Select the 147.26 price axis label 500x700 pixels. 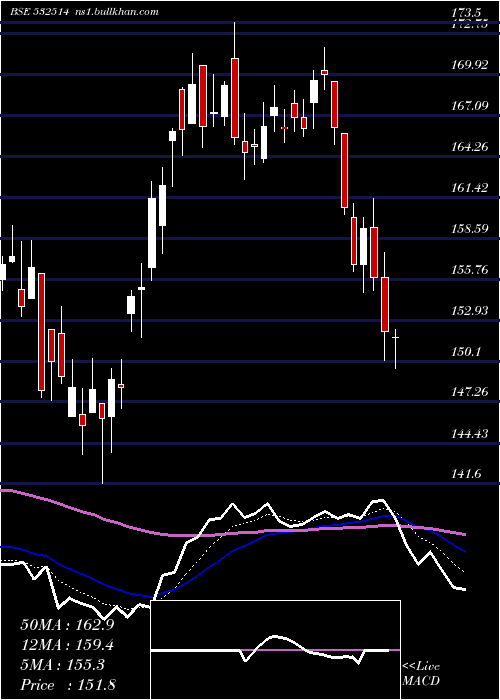point(470,392)
